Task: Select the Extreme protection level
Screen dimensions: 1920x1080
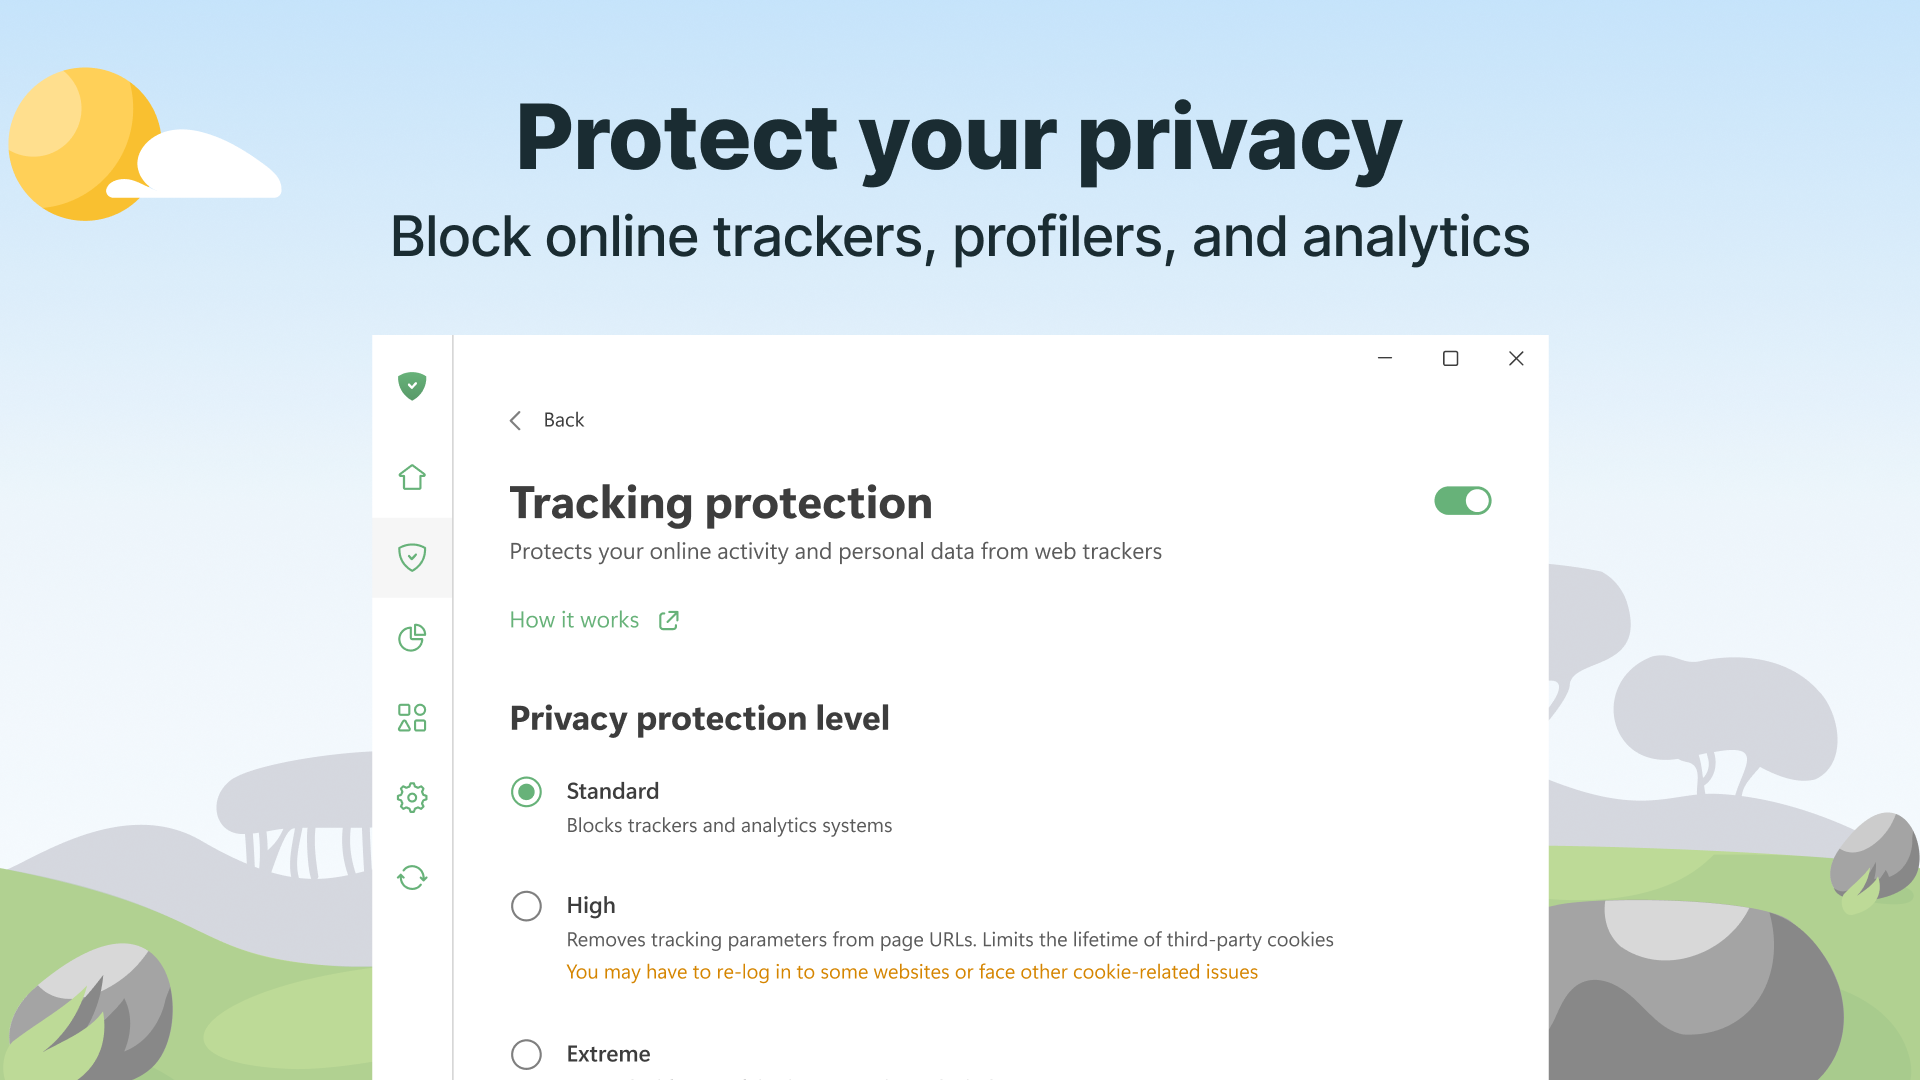Action: [x=526, y=1054]
